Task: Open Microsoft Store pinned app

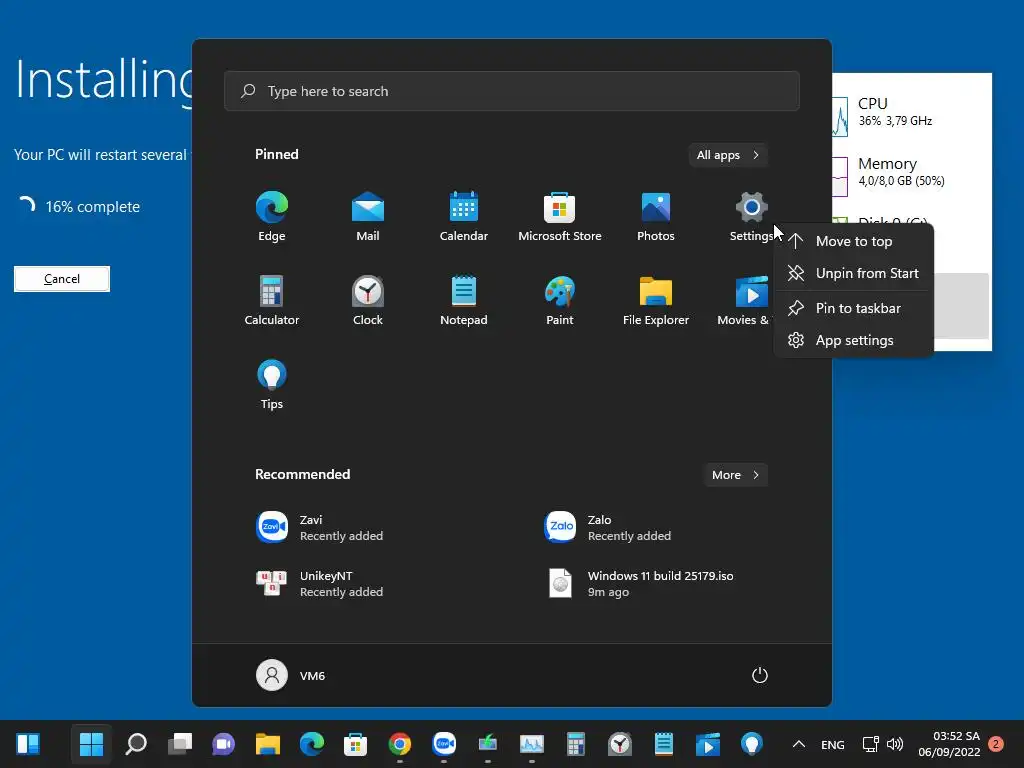Action: pos(560,216)
